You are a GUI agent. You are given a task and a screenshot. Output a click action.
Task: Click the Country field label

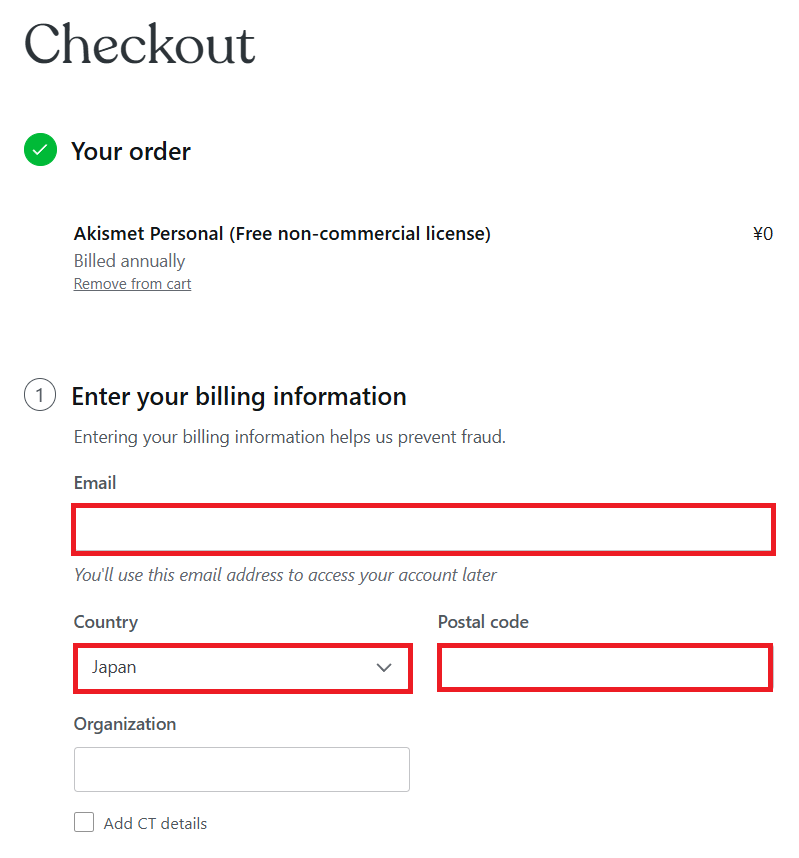coord(106,622)
